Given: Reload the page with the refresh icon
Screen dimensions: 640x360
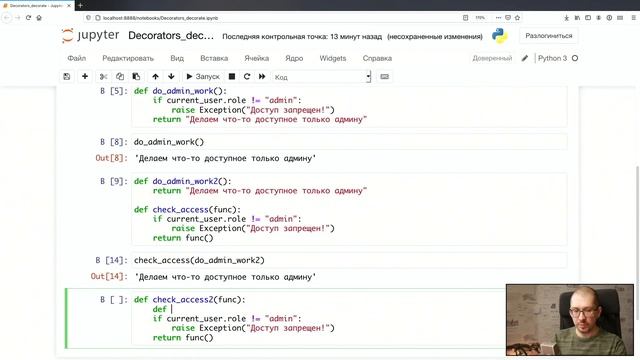Looking at the screenshot, I should [x=28, y=18].
